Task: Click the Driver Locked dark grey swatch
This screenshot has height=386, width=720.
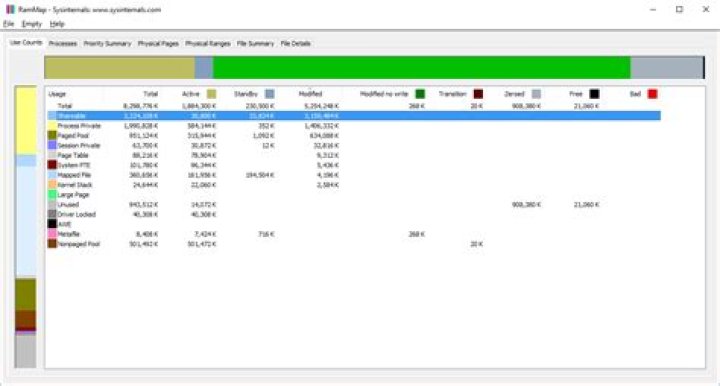Action: (52, 214)
